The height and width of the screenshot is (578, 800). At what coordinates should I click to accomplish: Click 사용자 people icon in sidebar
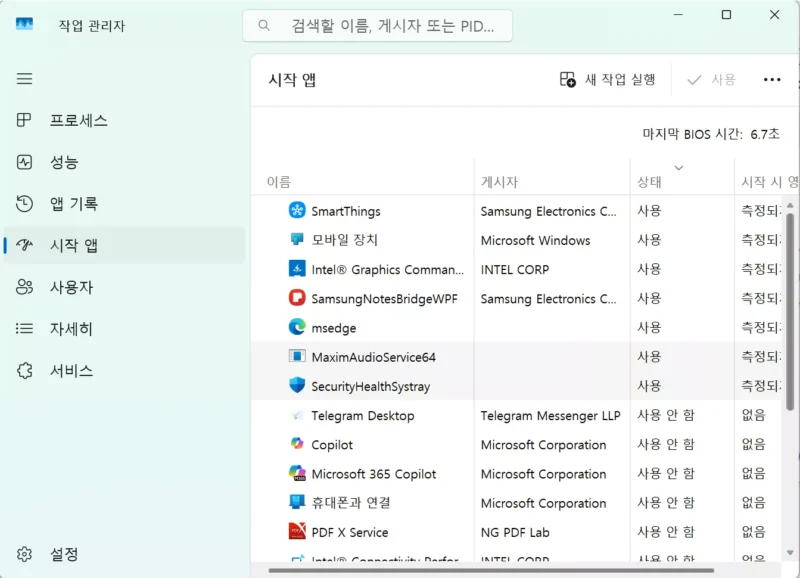click(24, 287)
